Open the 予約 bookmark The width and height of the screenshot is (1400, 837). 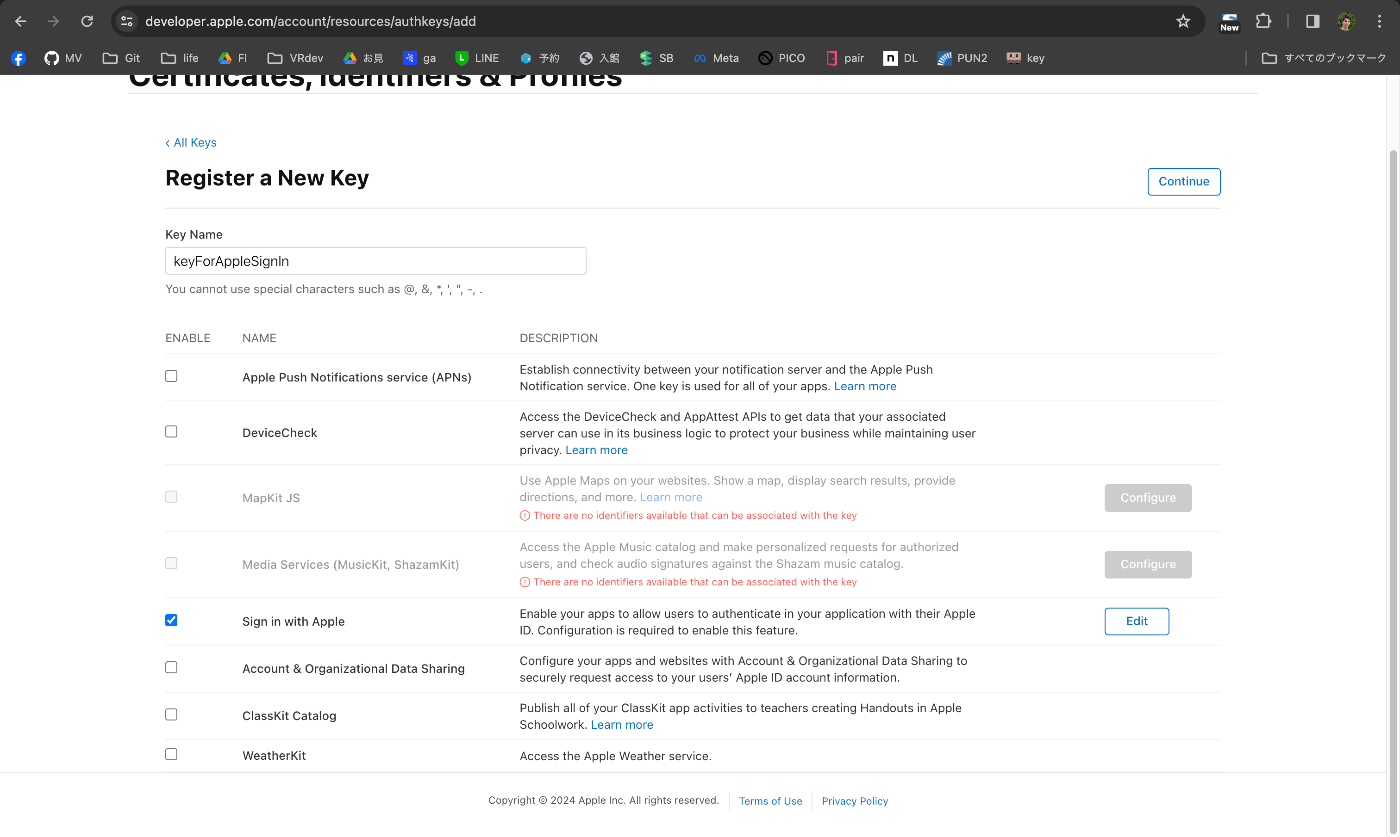[x=539, y=58]
